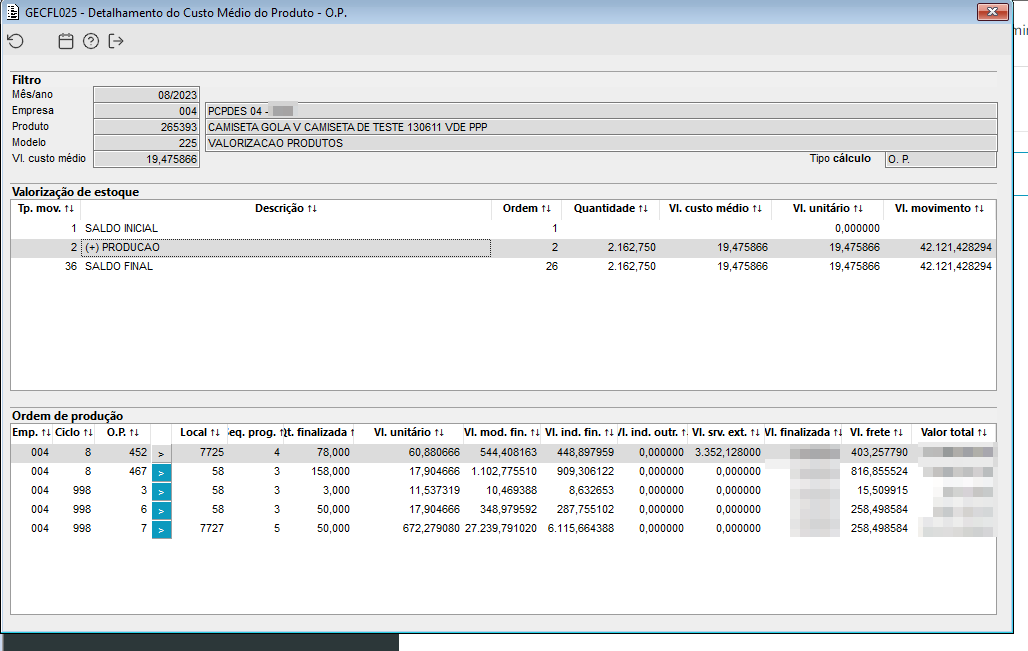Click VALORIZACAO PRODUTOS model description field

point(601,143)
